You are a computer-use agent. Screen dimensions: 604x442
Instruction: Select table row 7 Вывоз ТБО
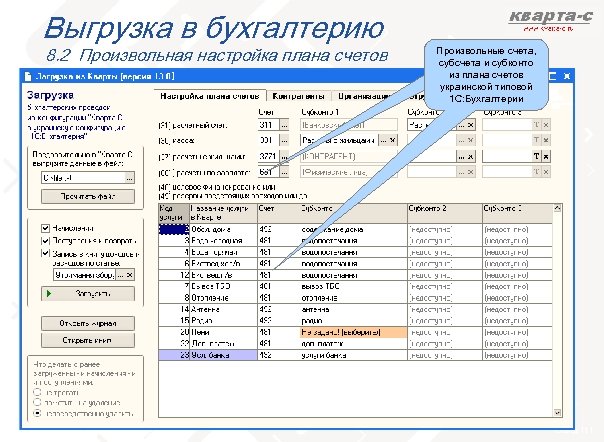click(x=355, y=287)
